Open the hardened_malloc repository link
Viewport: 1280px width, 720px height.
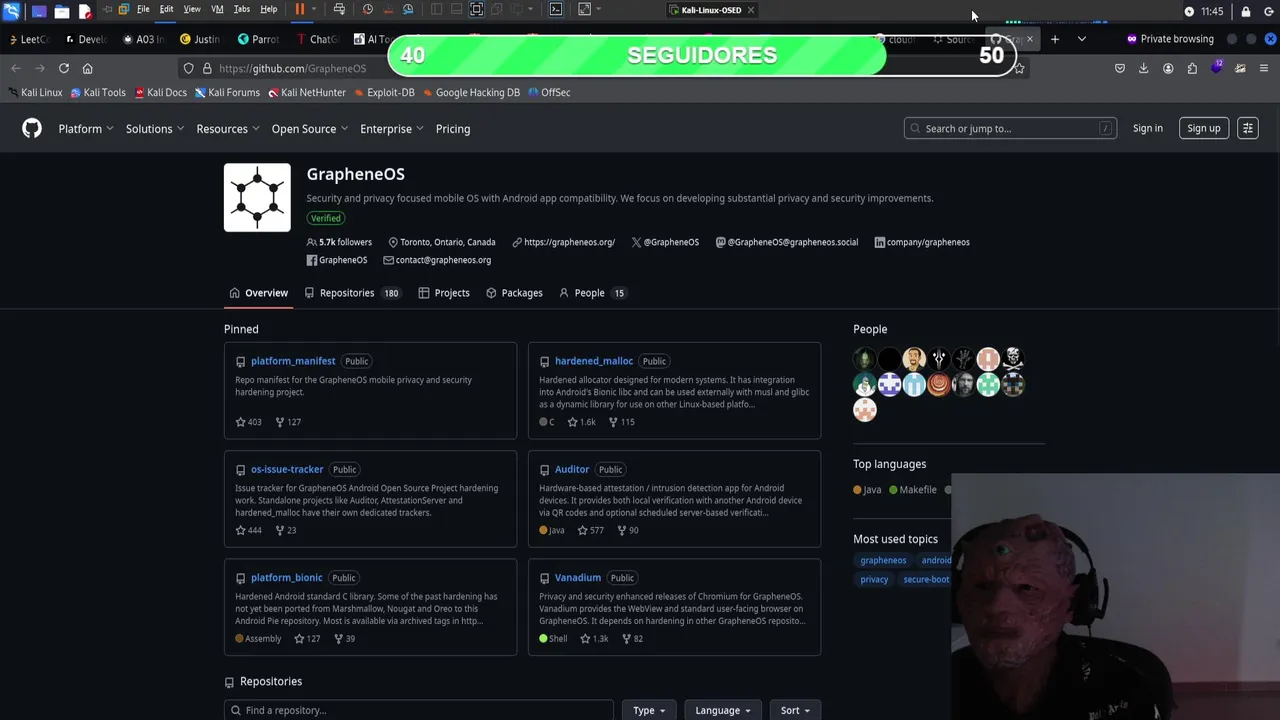pyautogui.click(x=594, y=361)
